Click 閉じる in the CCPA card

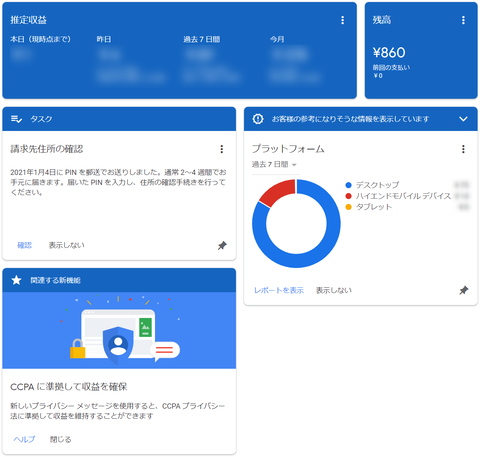[60, 439]
